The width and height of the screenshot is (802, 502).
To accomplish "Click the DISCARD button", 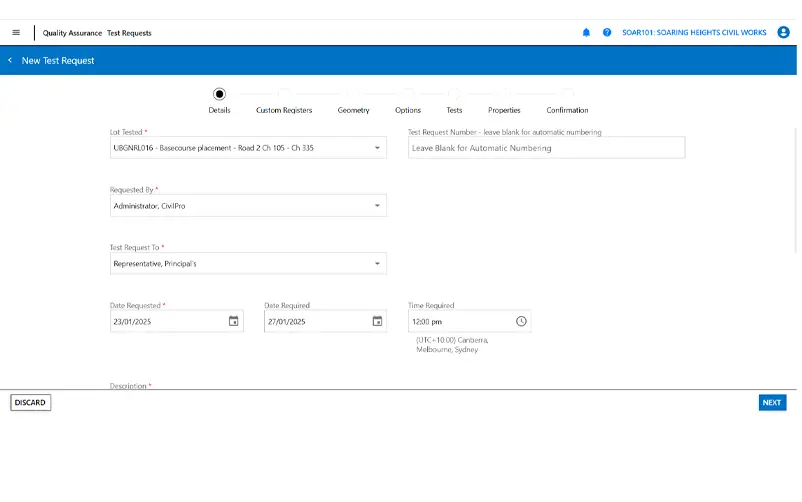I will 30,403.
